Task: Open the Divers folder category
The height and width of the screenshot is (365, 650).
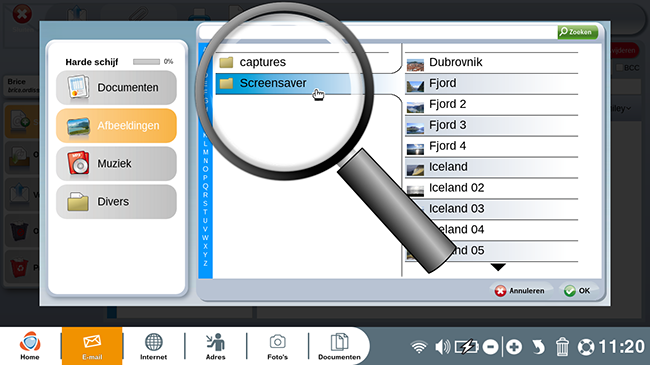Action: point(116,202)
